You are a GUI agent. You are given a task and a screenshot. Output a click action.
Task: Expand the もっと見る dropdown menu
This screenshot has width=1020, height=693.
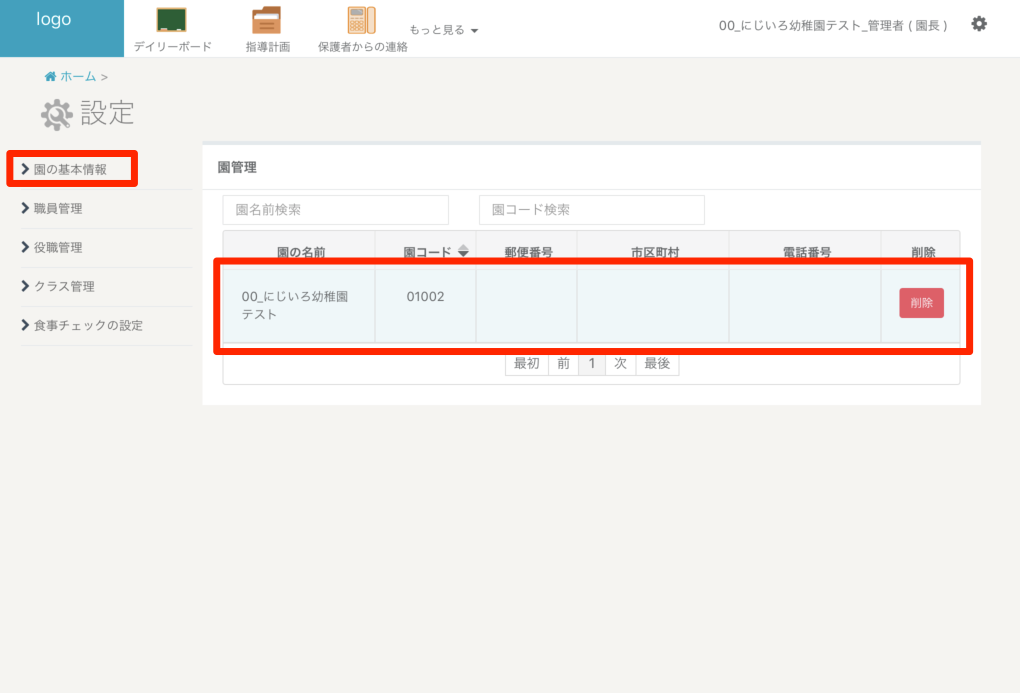pos(444,30)
